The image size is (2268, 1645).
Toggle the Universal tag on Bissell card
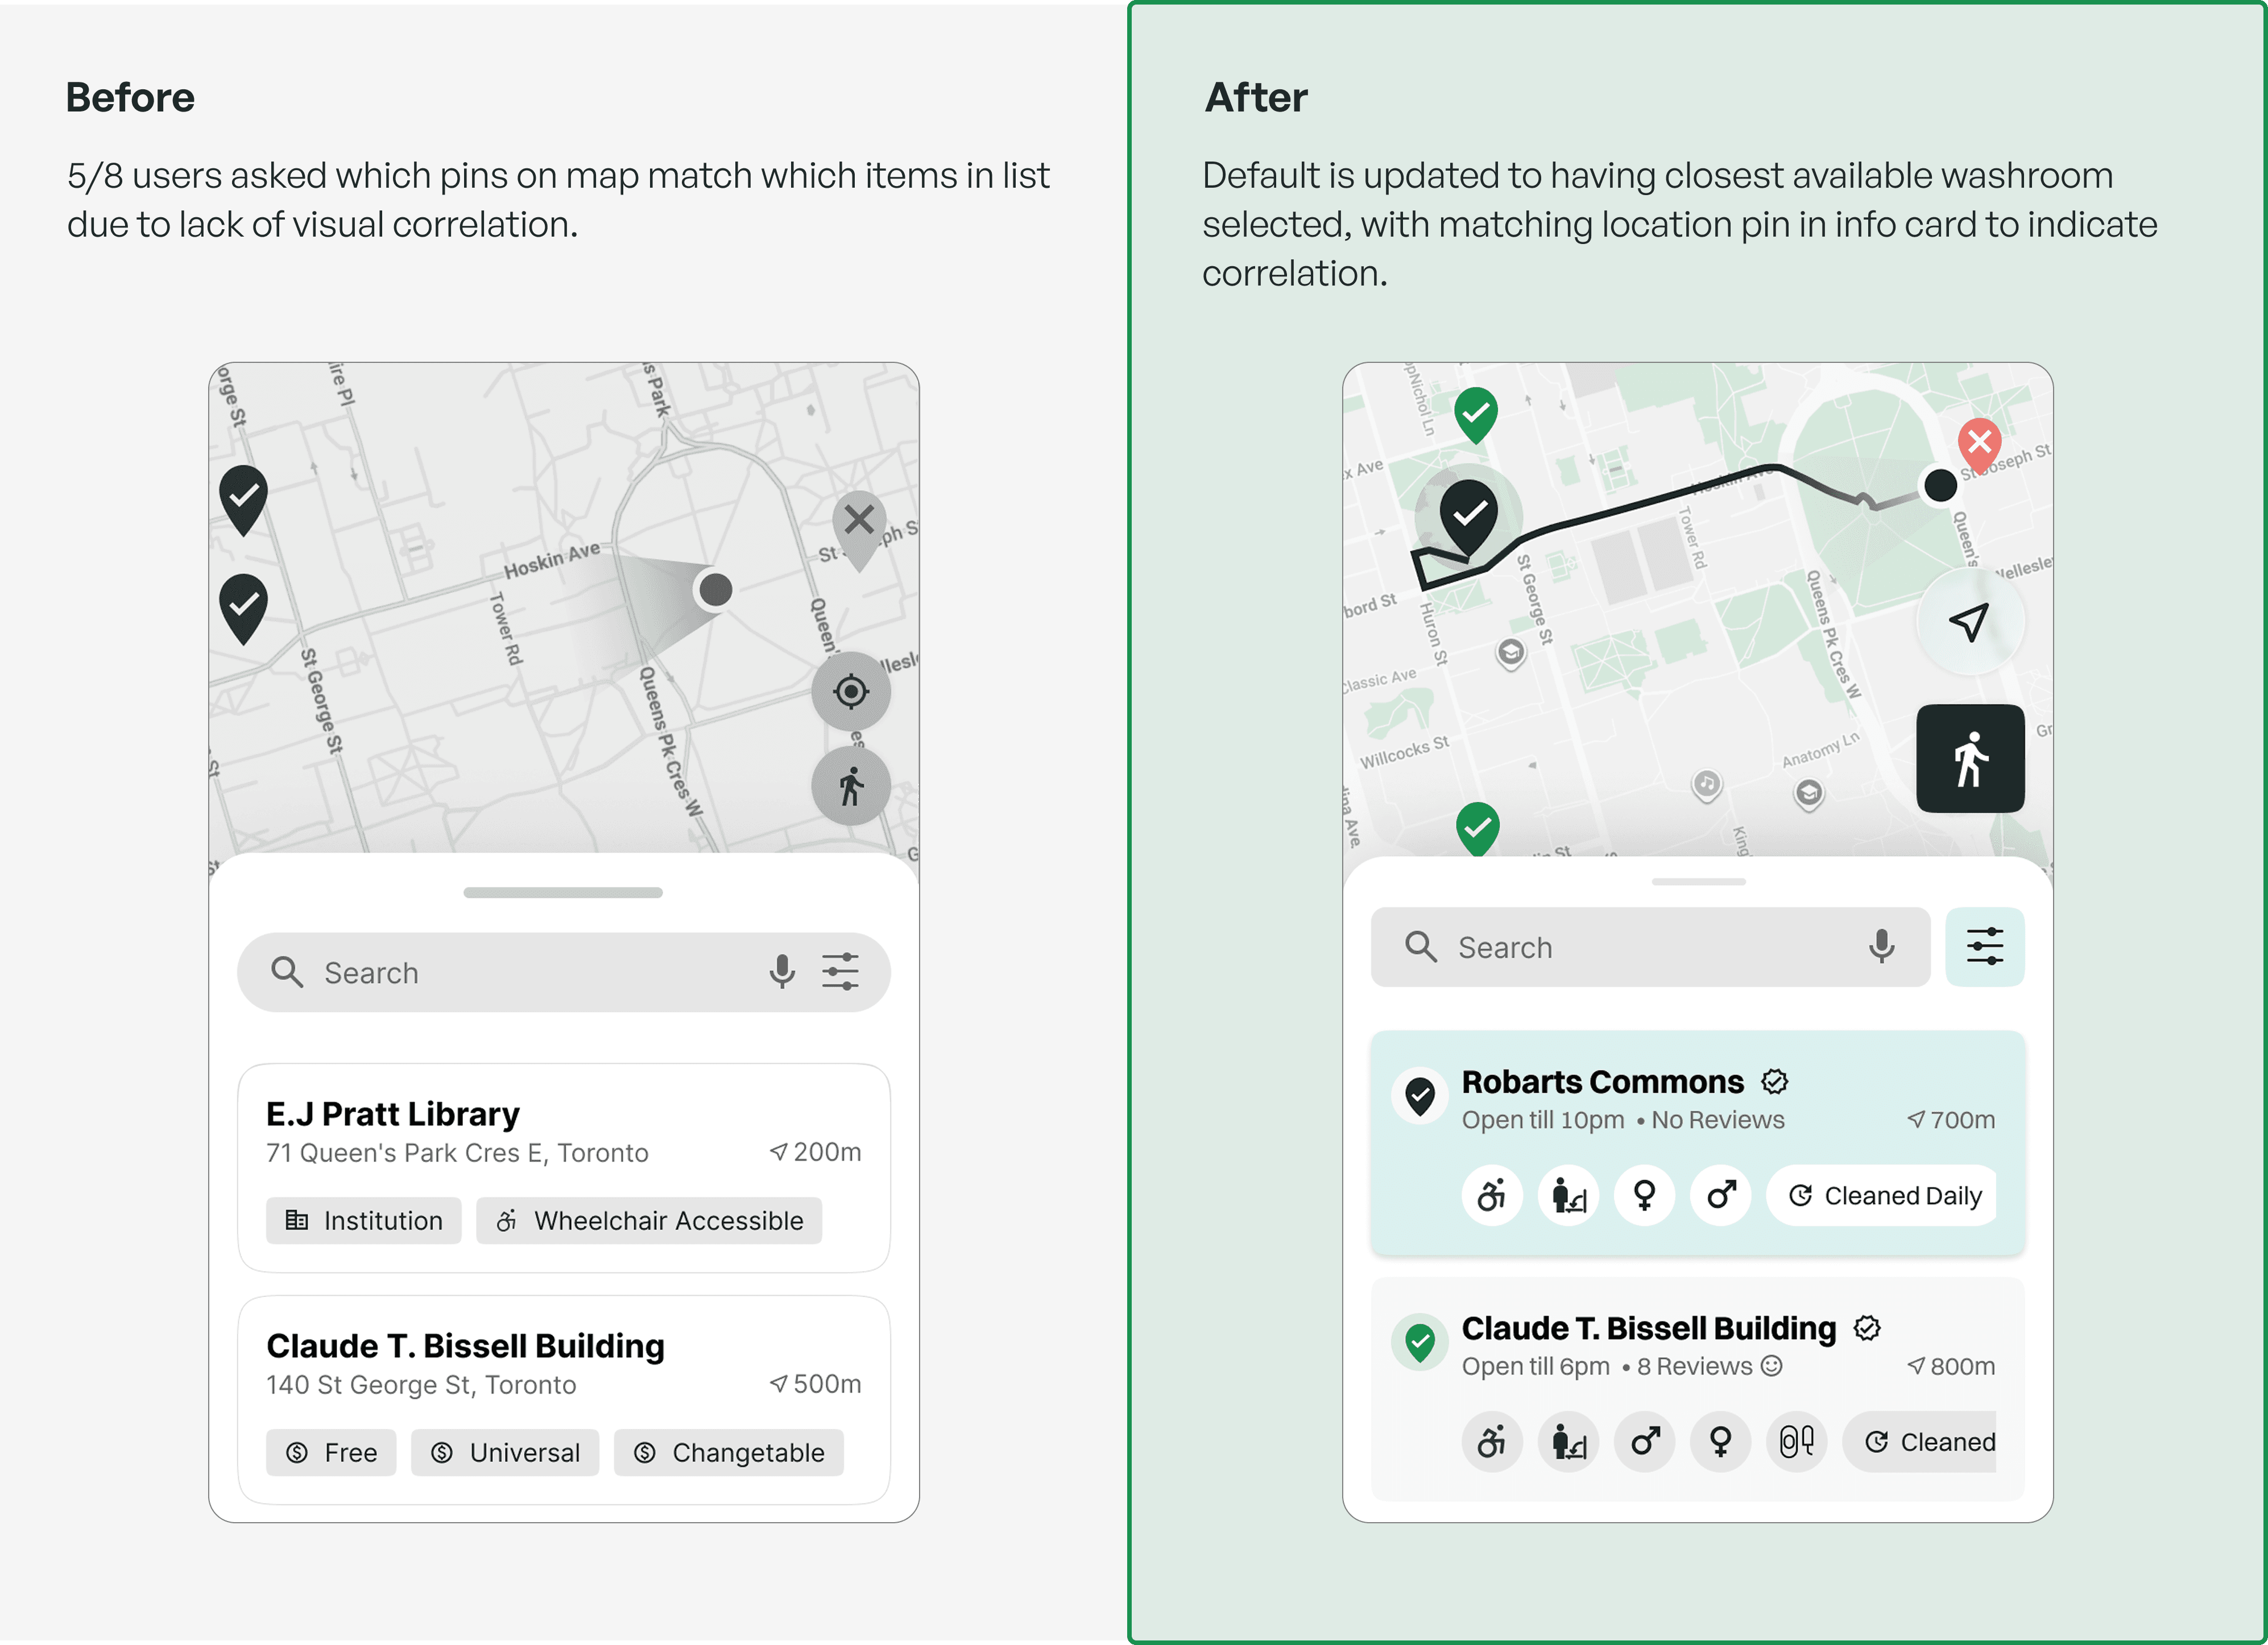coord(505,1452)
